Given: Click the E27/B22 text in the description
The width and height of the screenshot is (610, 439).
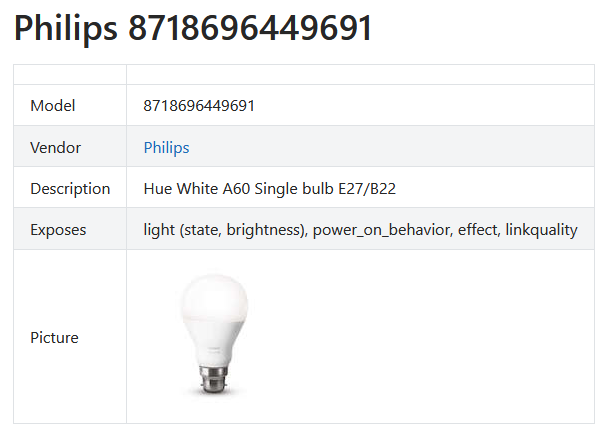Looking at the screenshot, I should 375,188.
